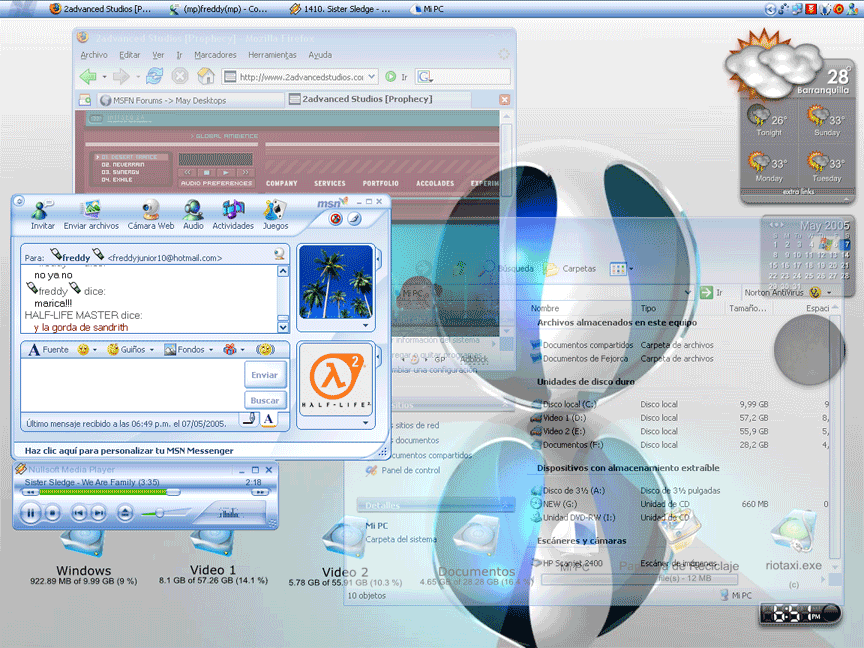The width and height of the screenshot is (864, 648).
Task: Click 'Haz clic aquí para personalizar tu MSN Messenger'
Action: click(x=129, y=451)
